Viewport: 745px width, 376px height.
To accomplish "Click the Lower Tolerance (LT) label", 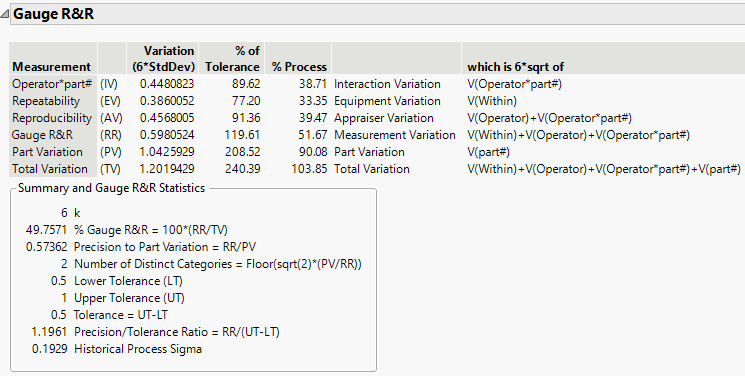I will (128, 281).
